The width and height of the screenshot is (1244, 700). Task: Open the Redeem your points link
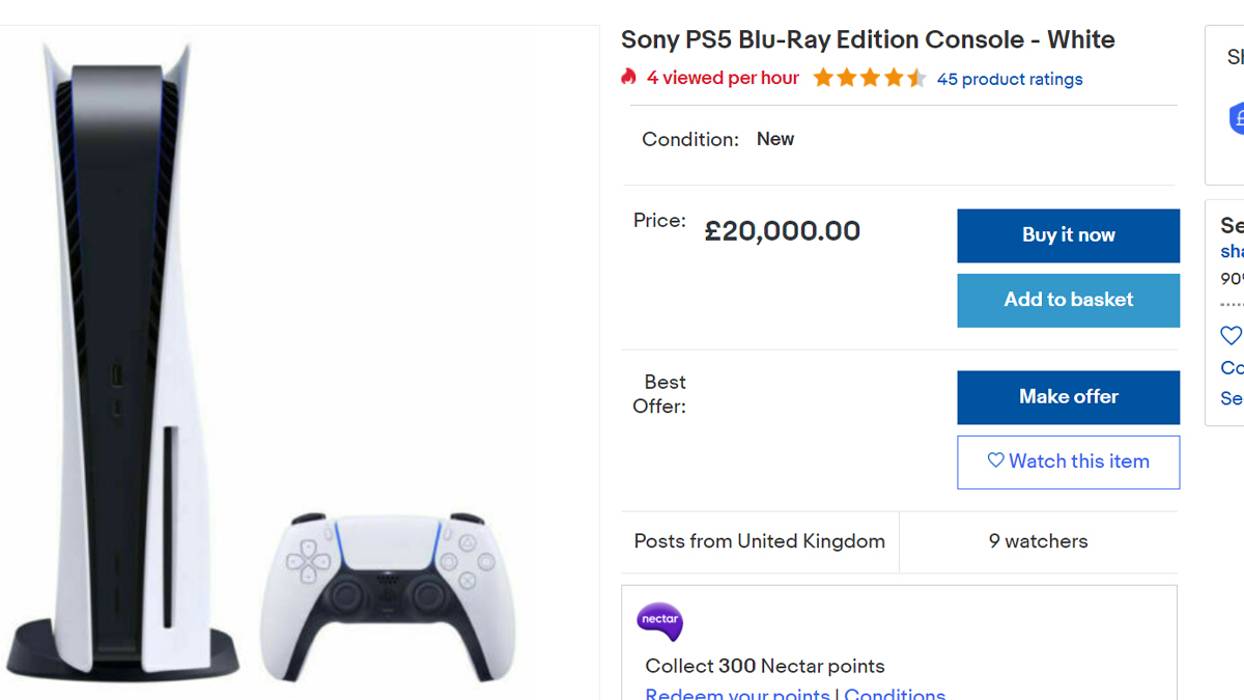pyautogui.click(x=737, y=693)
